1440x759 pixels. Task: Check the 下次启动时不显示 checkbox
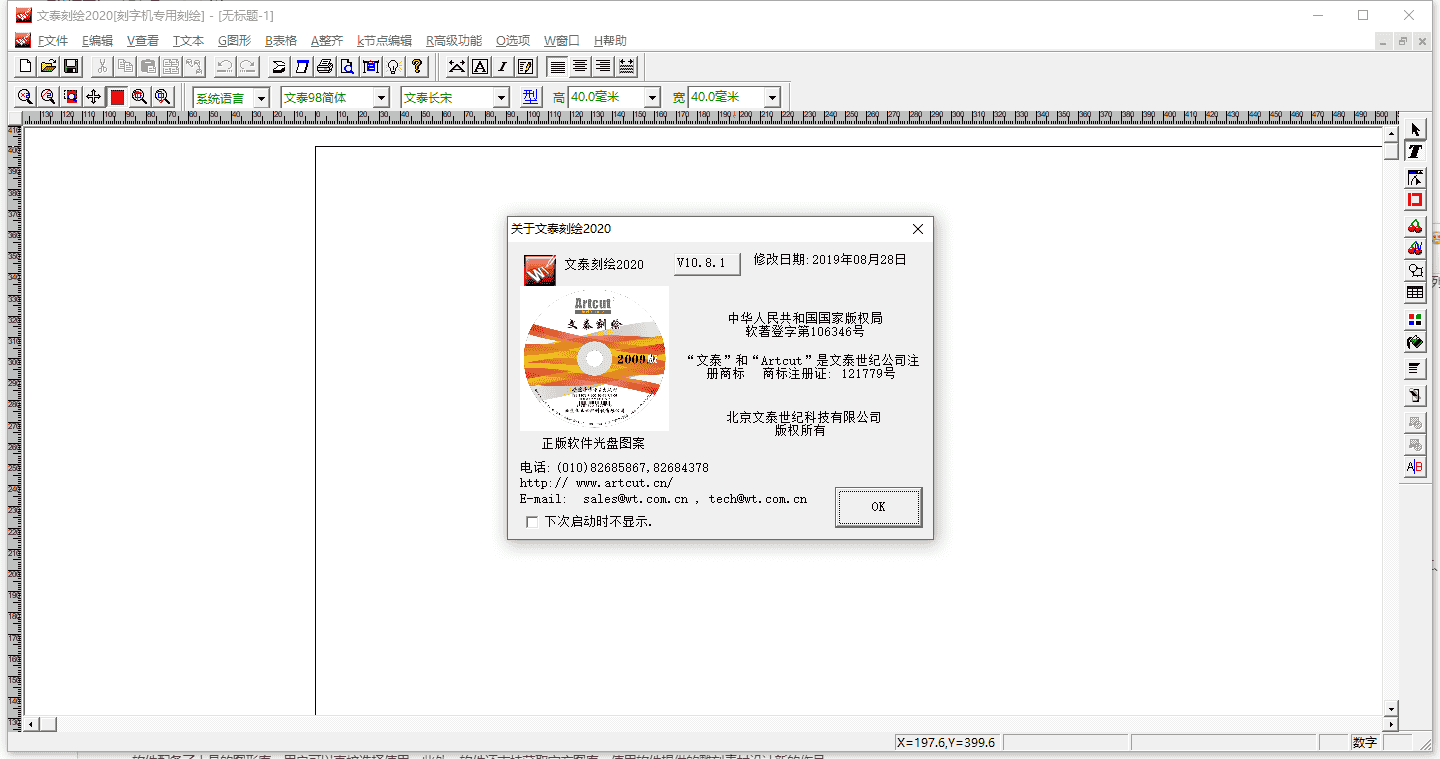tap(532, 522)
